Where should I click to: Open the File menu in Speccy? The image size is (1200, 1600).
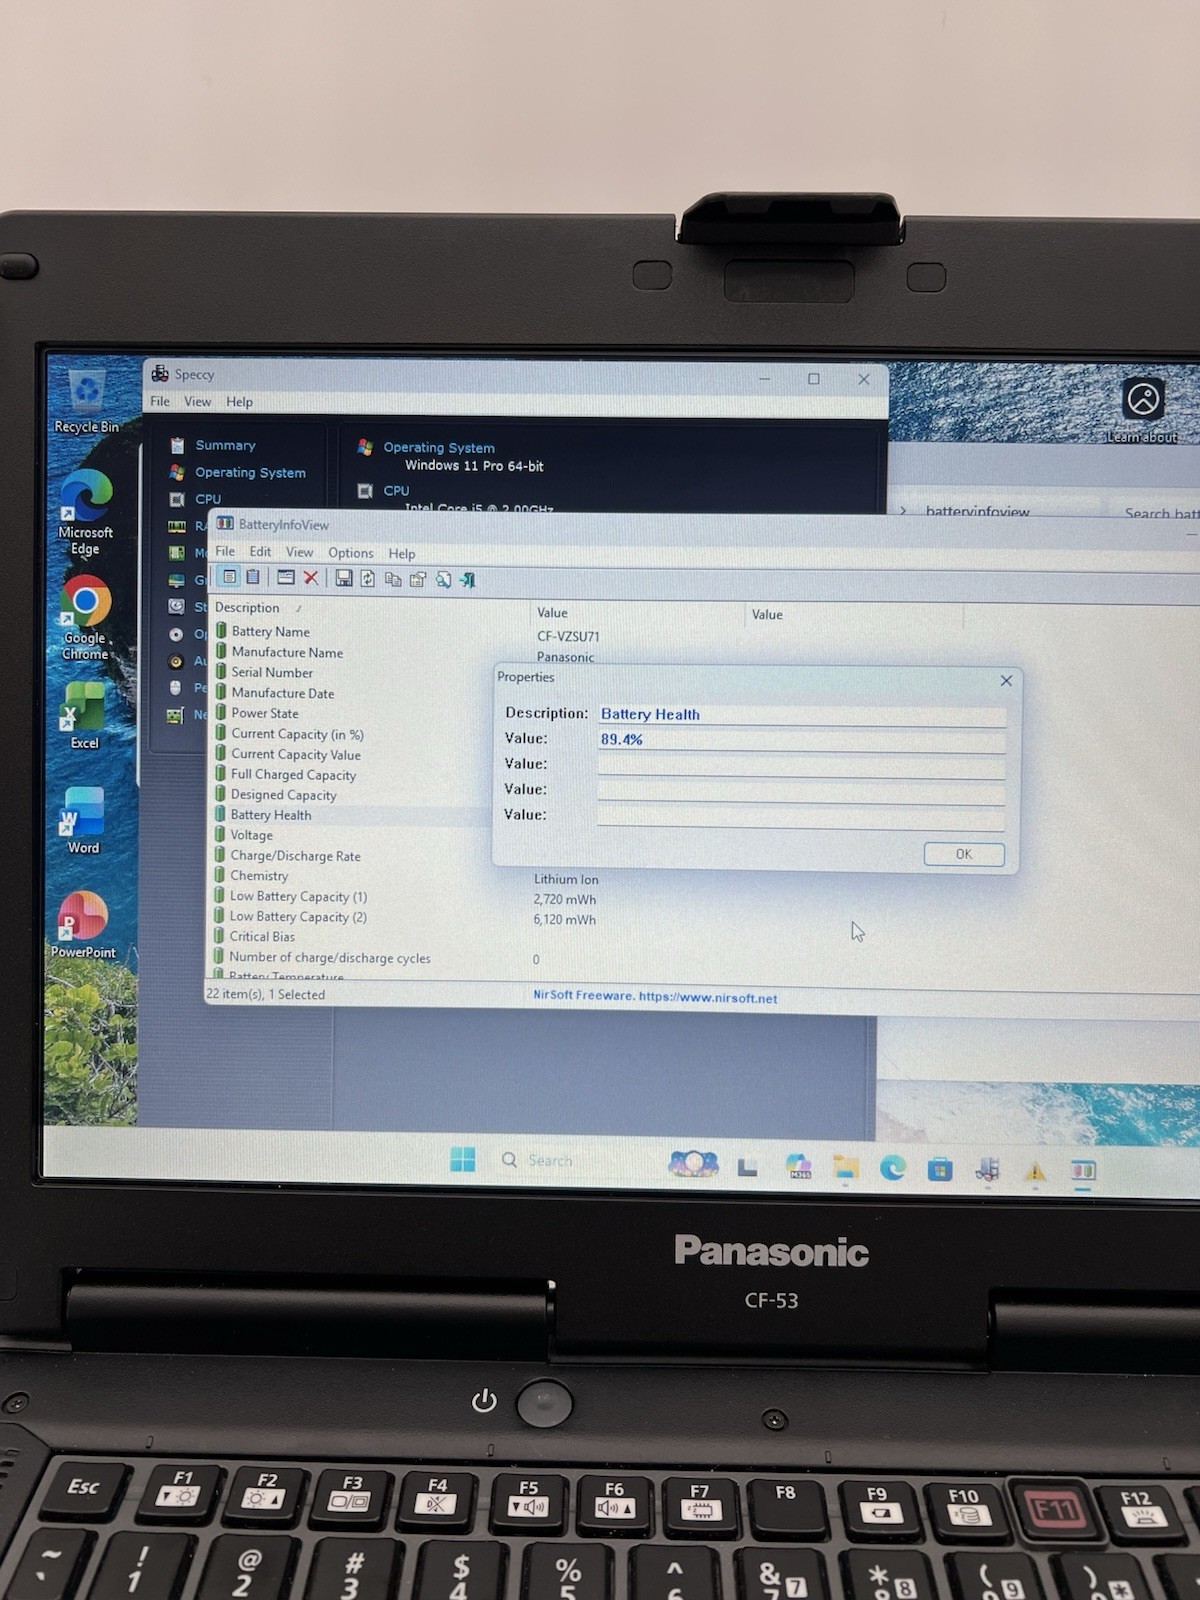point(160,401)
